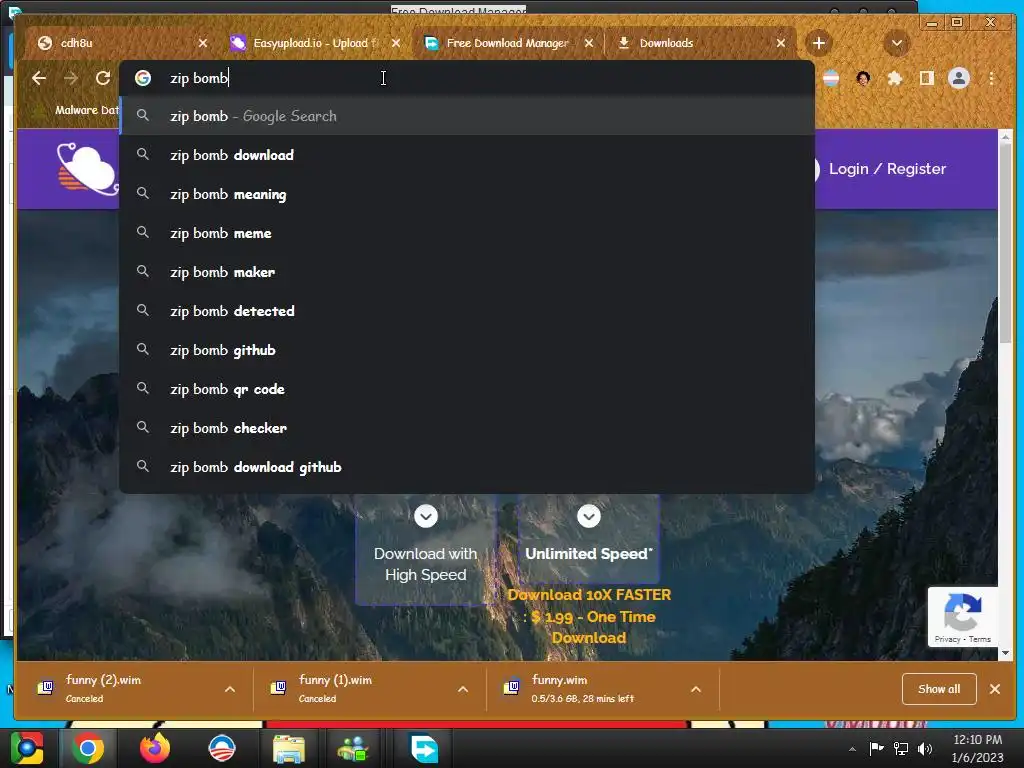This screenshot has height=768, width=1024.
Task: Open the two-people taskbar app icon
Action: pyautogui.click(x=353, y=748)
